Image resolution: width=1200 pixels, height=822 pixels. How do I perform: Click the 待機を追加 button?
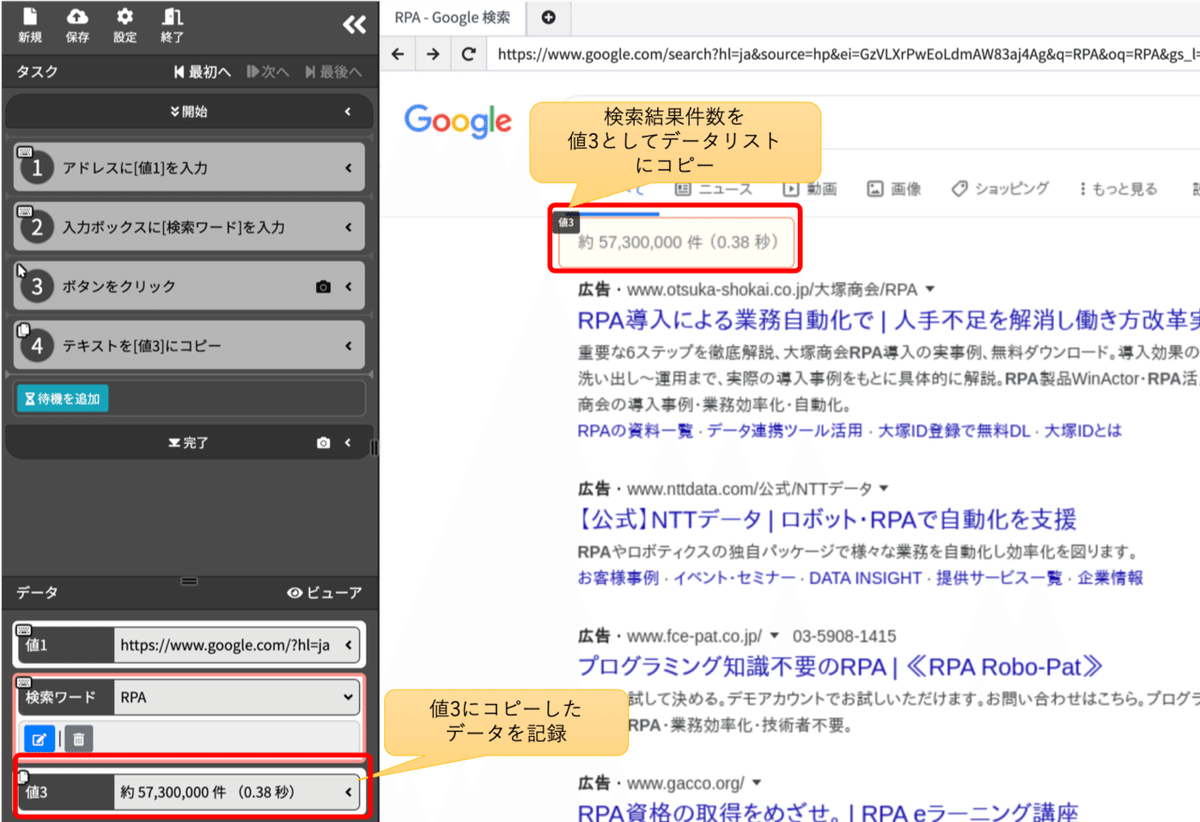63,399
